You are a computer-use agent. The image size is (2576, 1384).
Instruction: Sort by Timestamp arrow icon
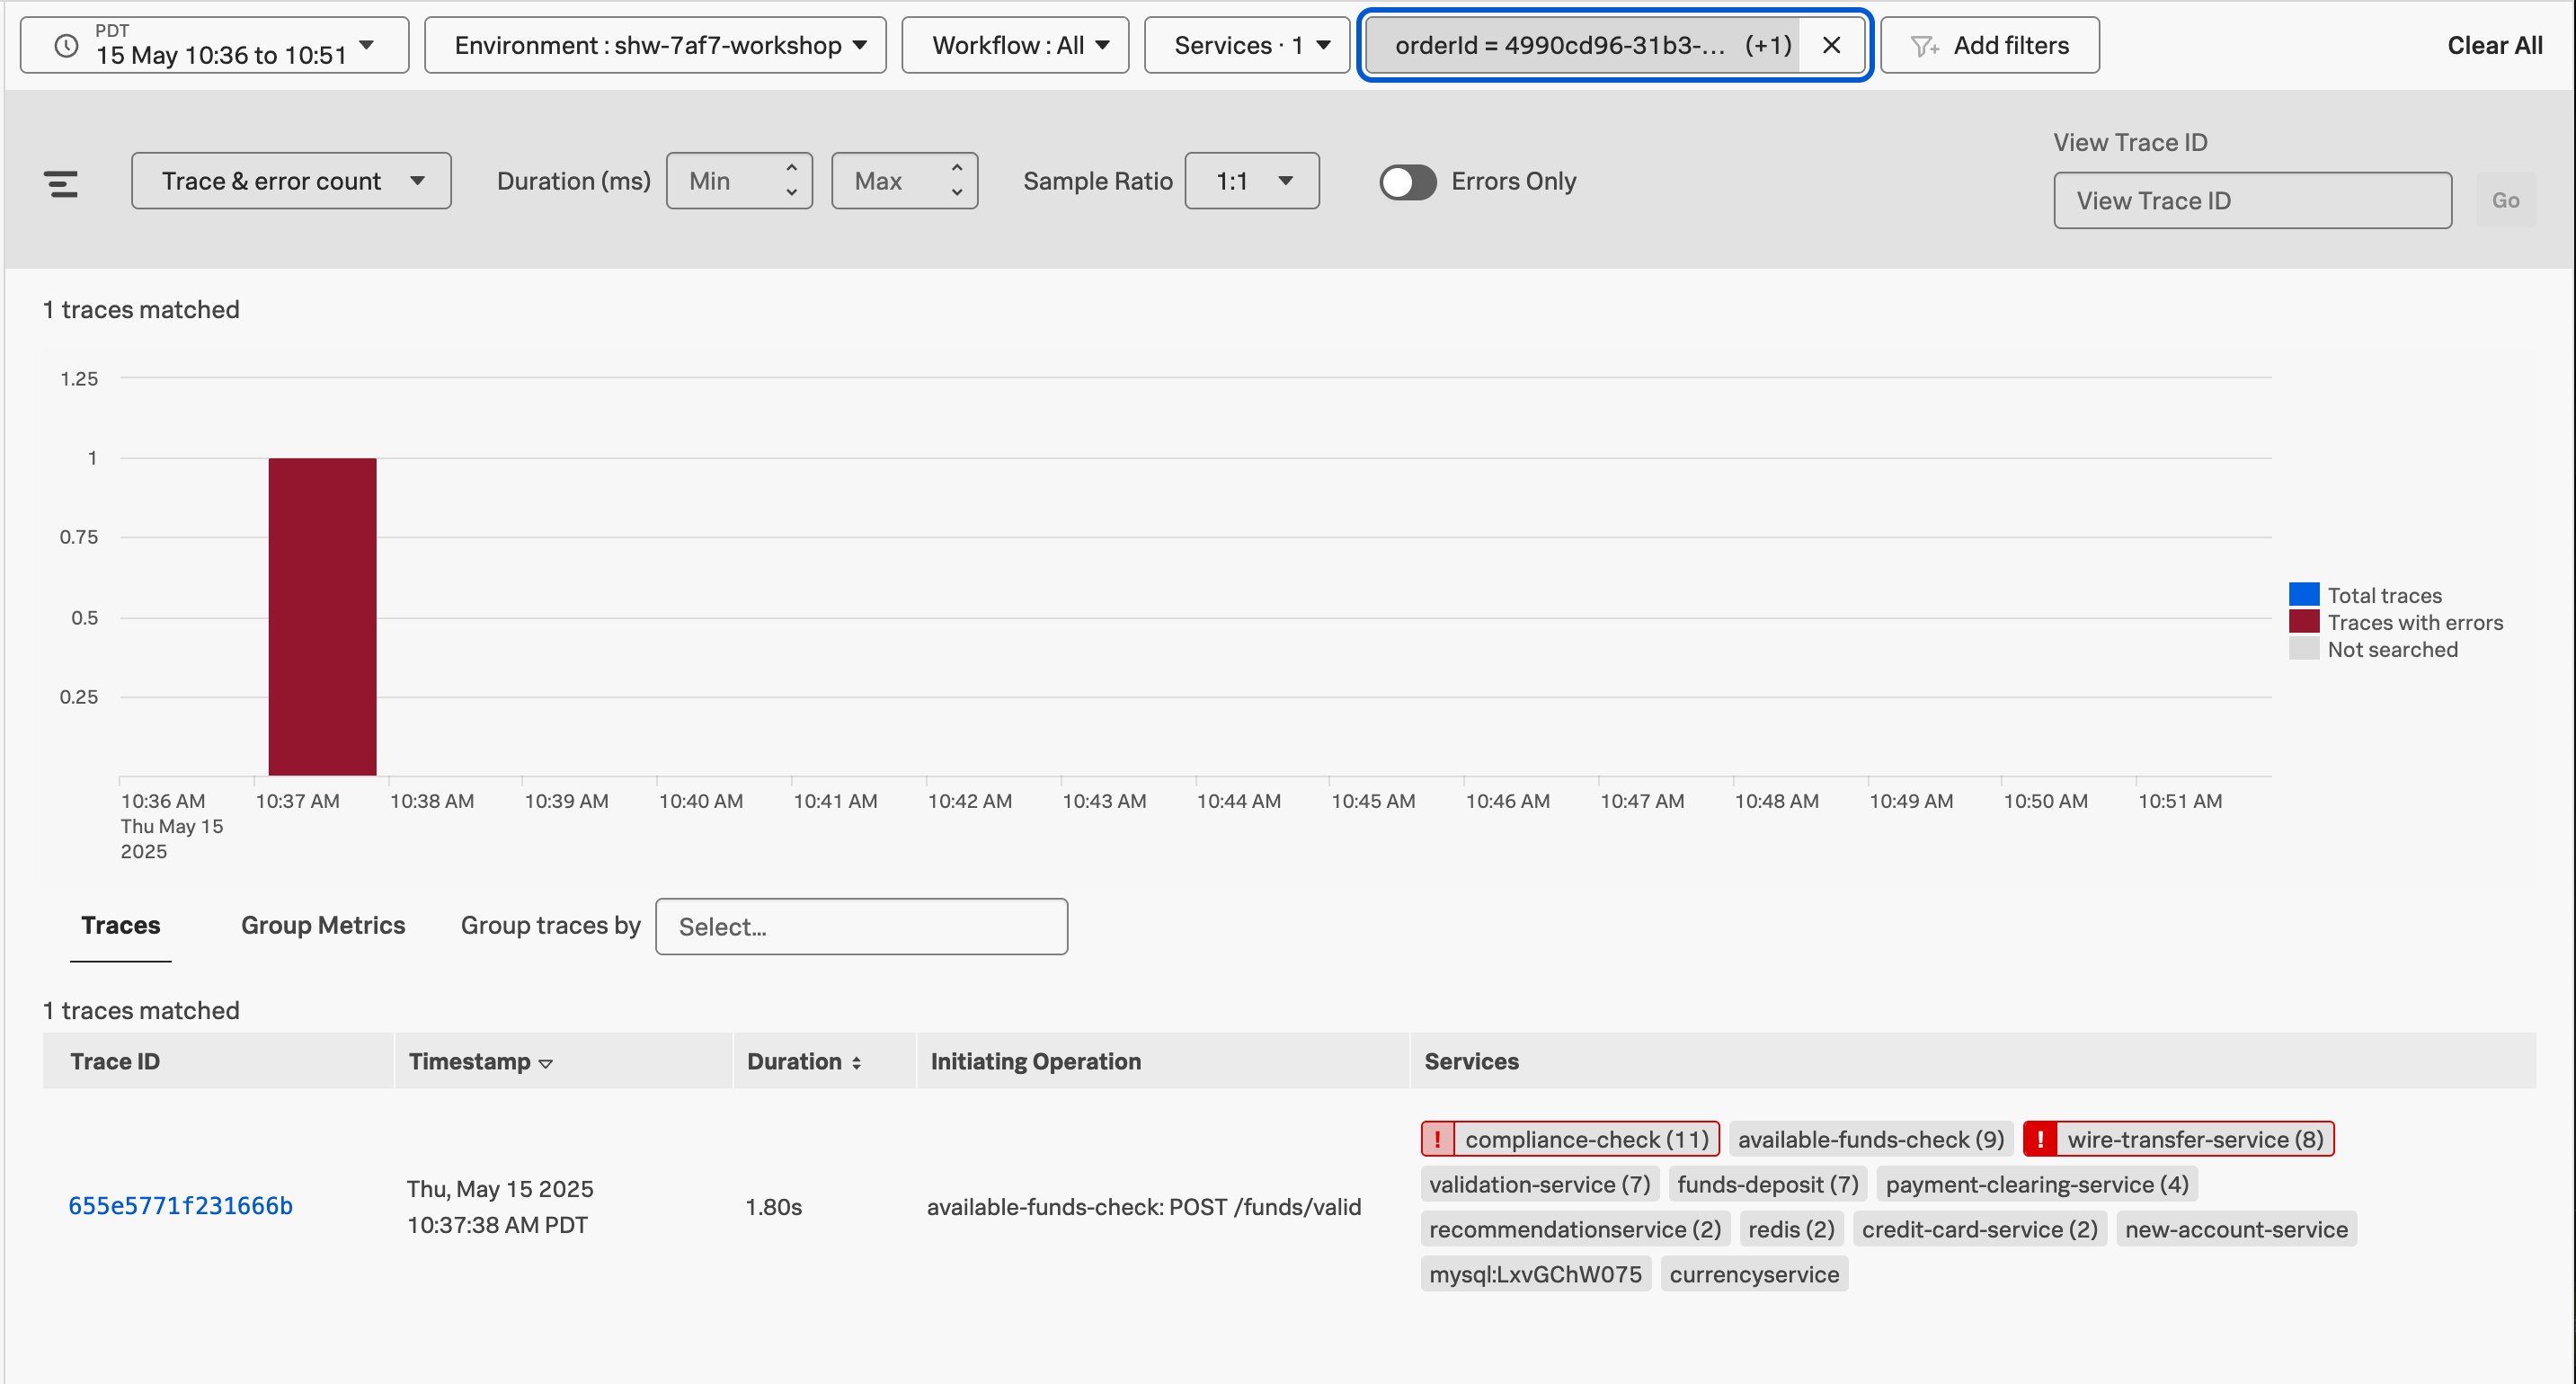click(x=546, y=1063)
